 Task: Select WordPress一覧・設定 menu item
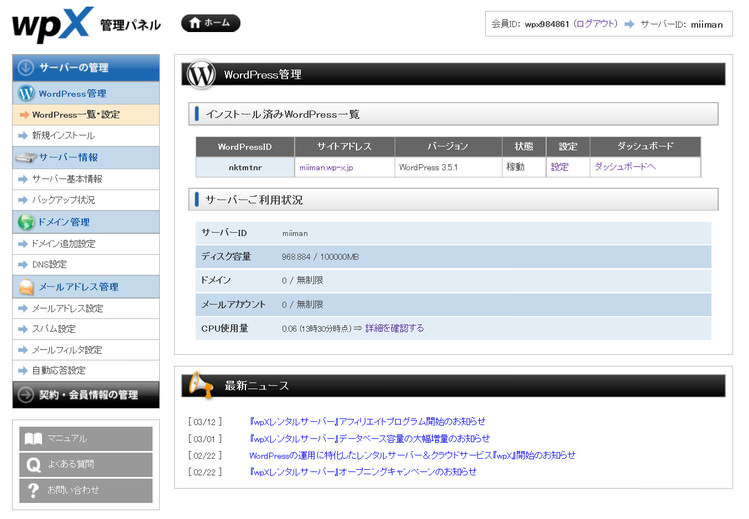(86, 115)
